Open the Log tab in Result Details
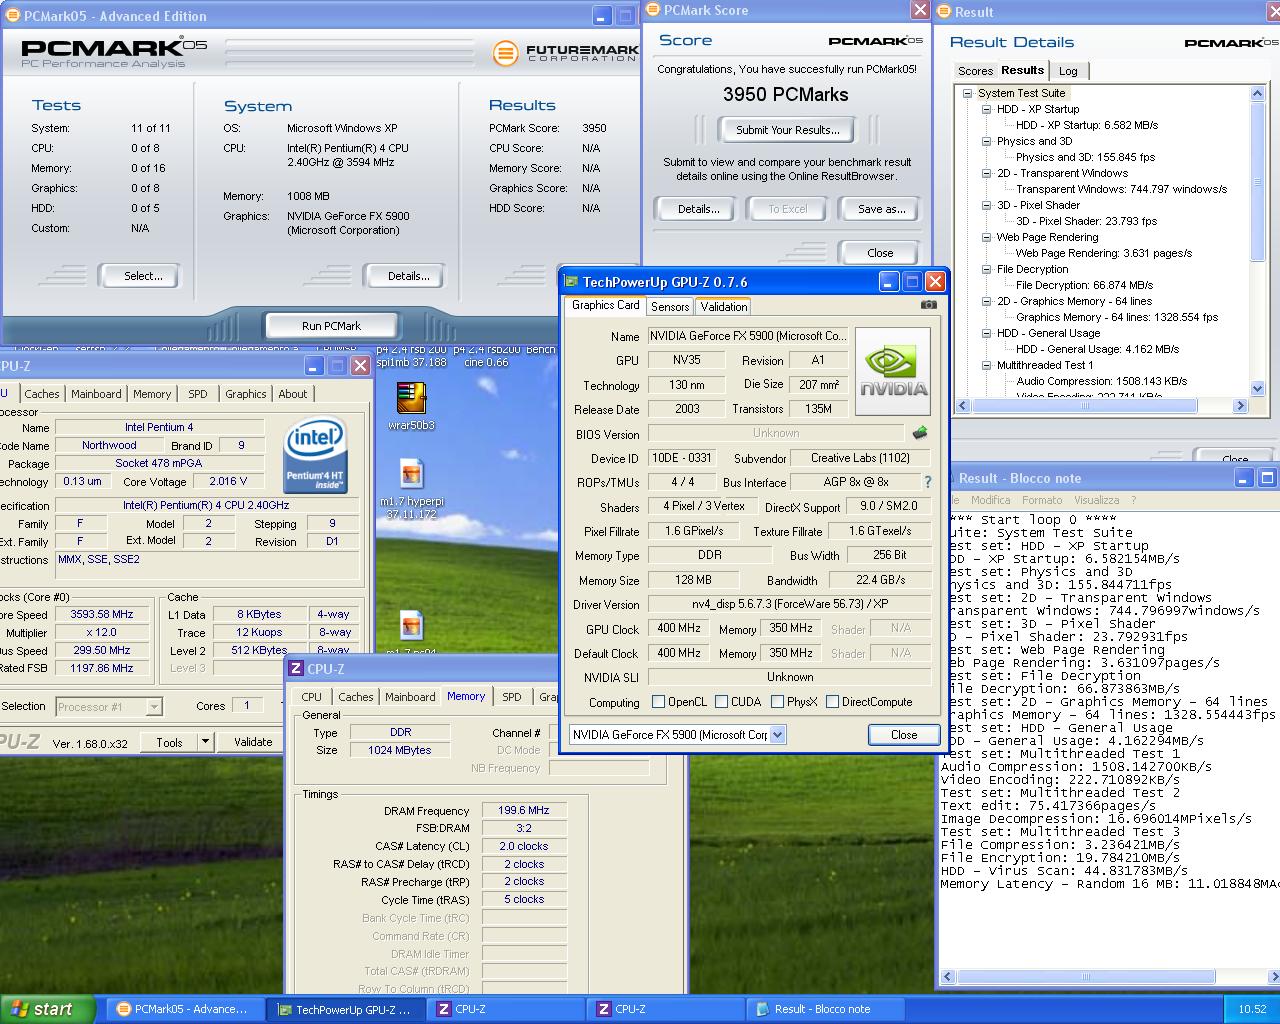This screenshot has height=1024, width=1280. [x=1068, y=71]
